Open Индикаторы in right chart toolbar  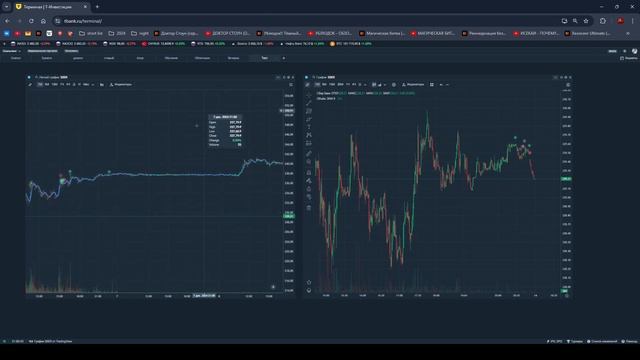point(413,84)
